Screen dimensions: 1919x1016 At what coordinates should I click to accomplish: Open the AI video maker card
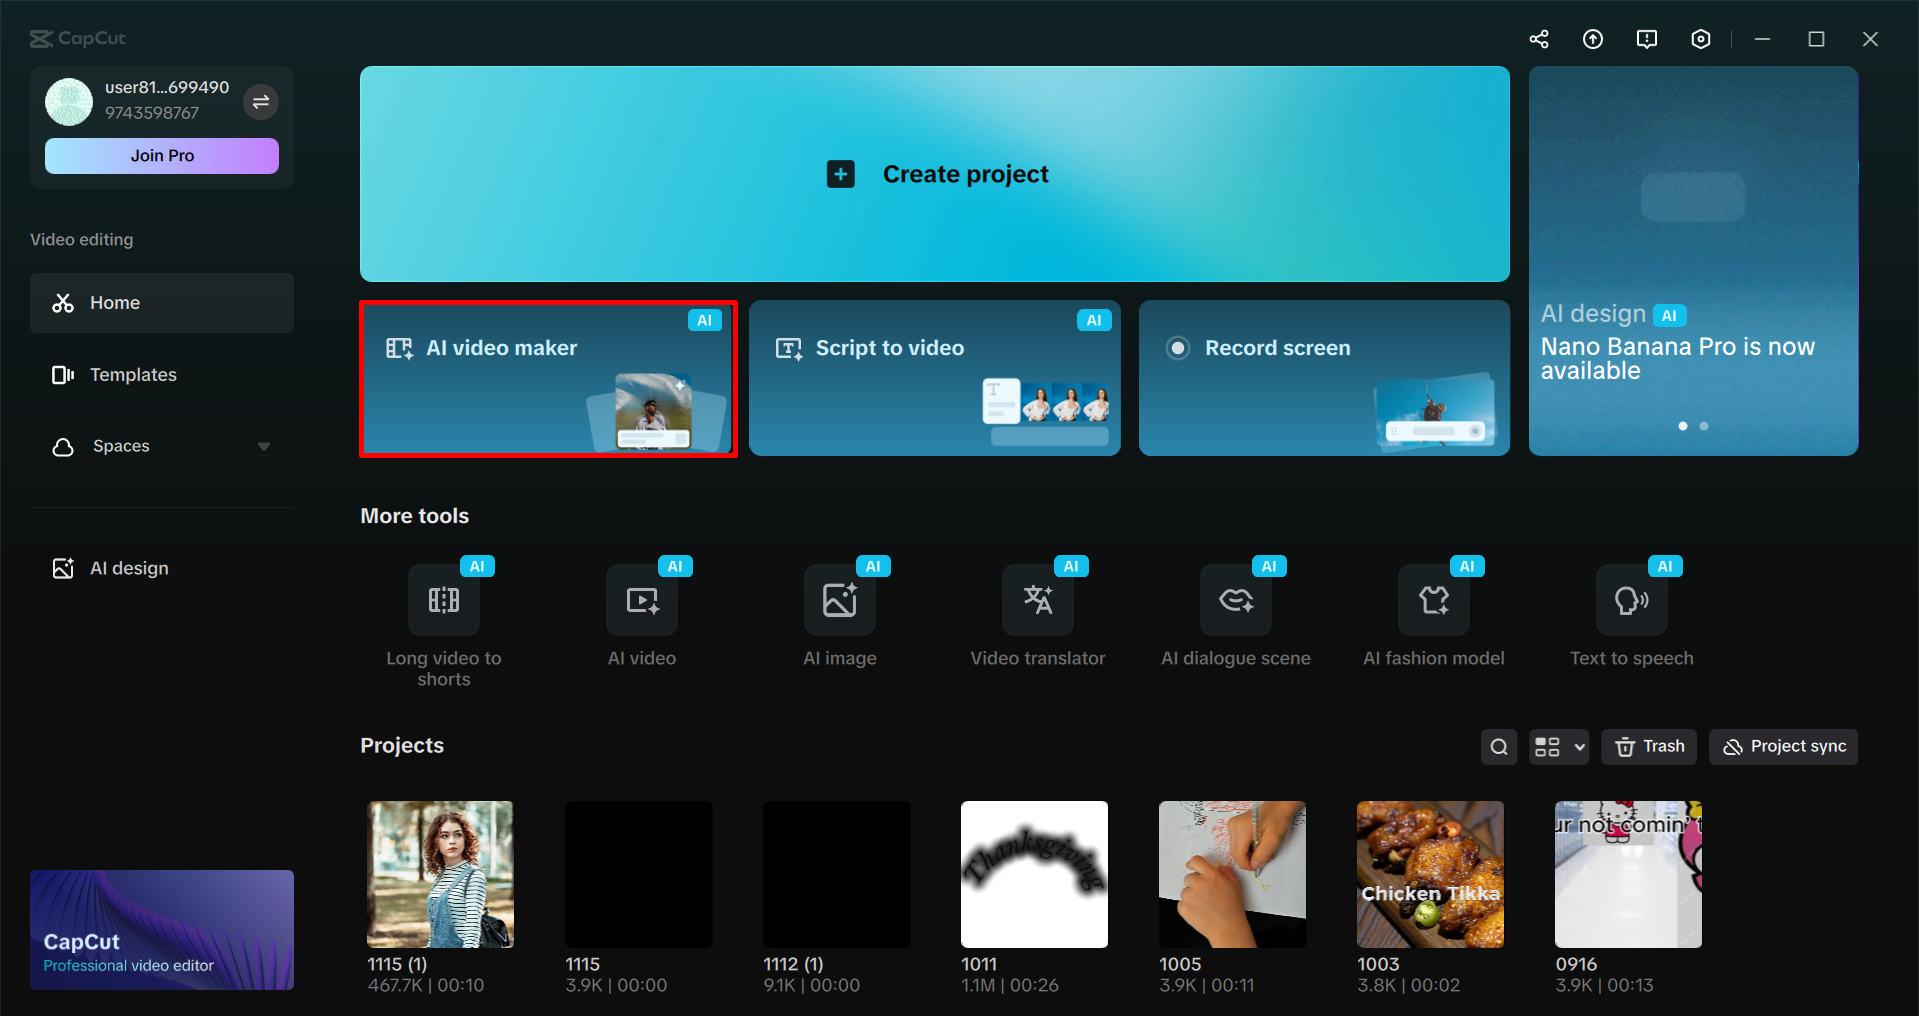pos(548,378)
